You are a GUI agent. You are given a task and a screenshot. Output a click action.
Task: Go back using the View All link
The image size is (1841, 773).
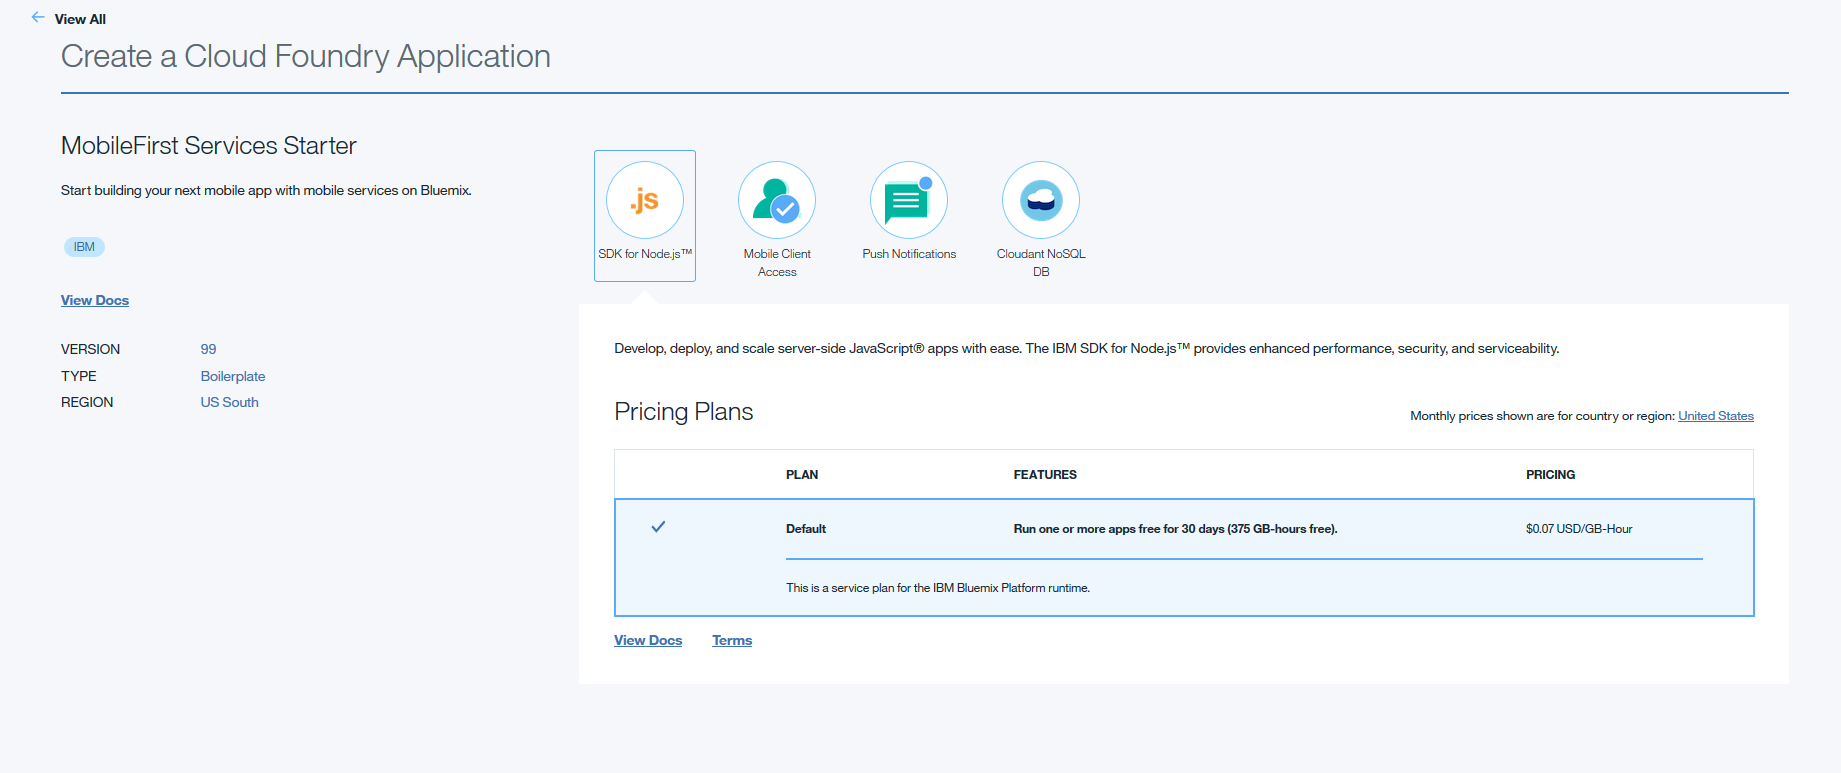(x=80, y=19)
